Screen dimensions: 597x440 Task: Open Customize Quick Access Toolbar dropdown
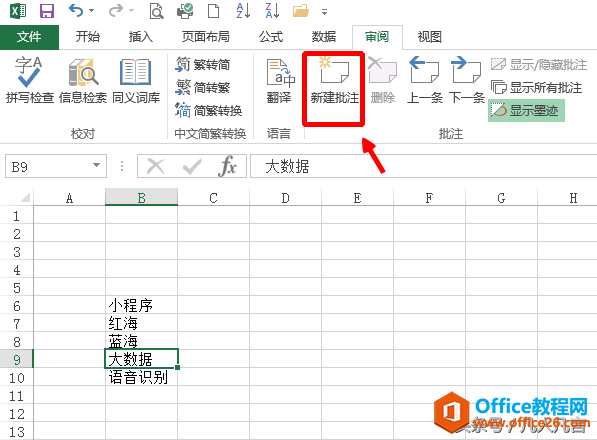pos(324,12)
